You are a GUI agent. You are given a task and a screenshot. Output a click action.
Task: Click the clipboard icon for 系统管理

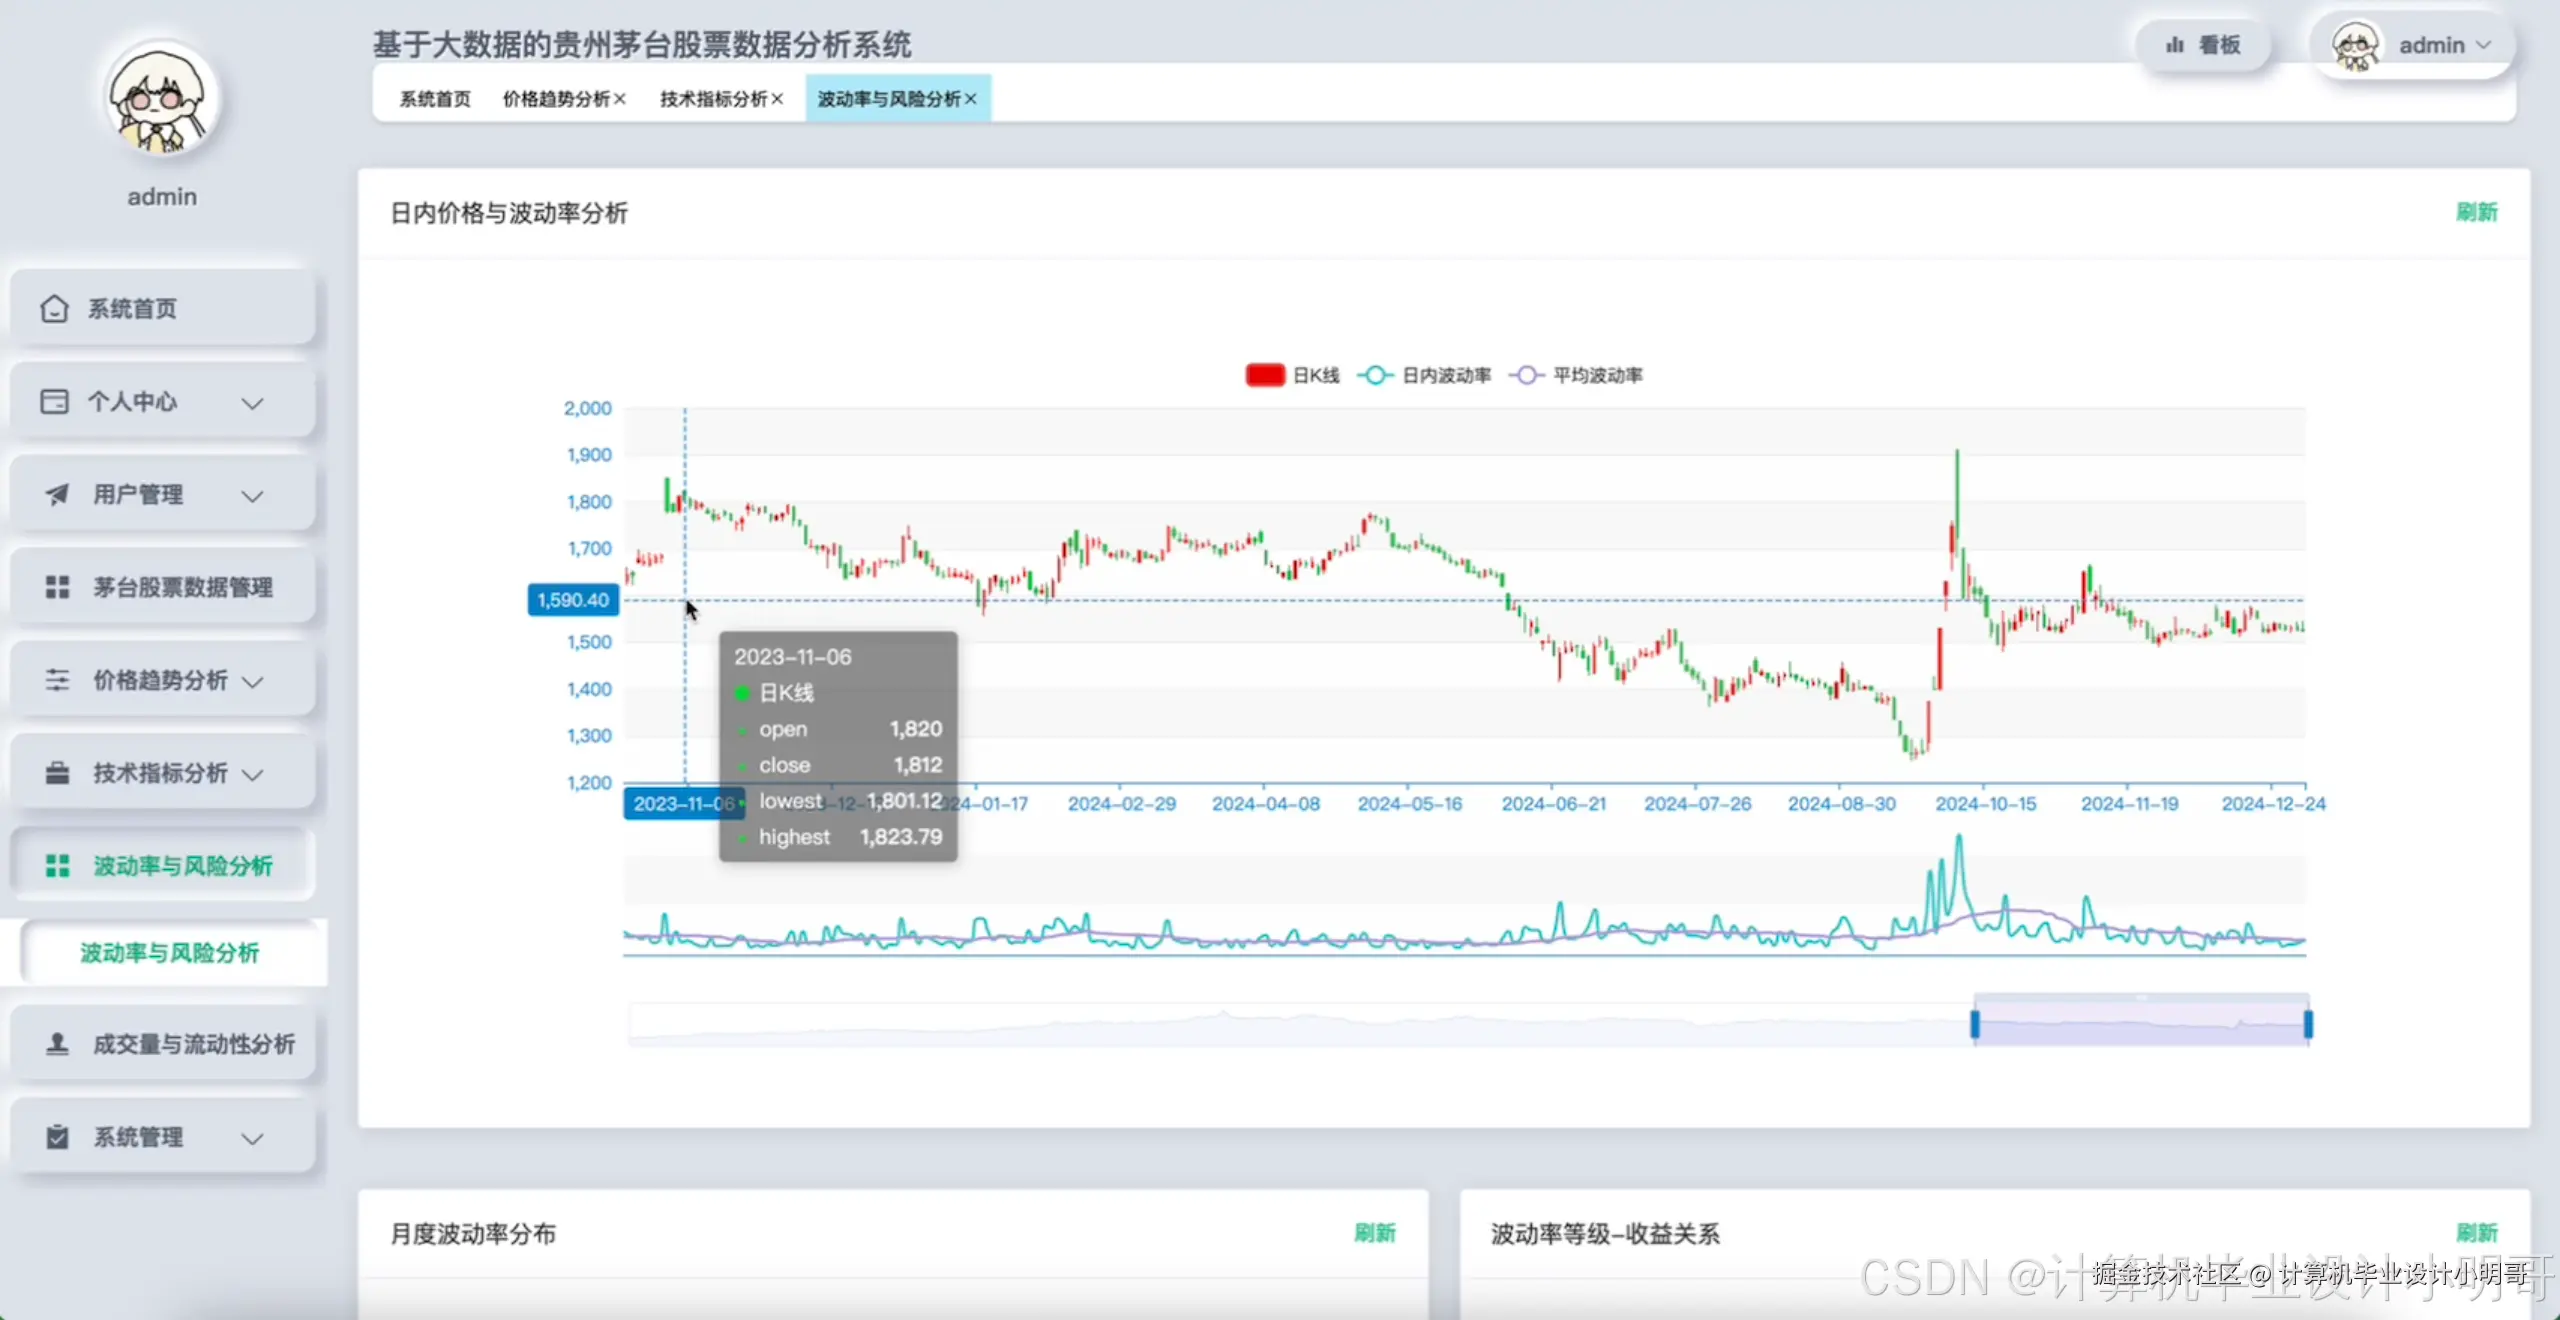coord(57,1137)
